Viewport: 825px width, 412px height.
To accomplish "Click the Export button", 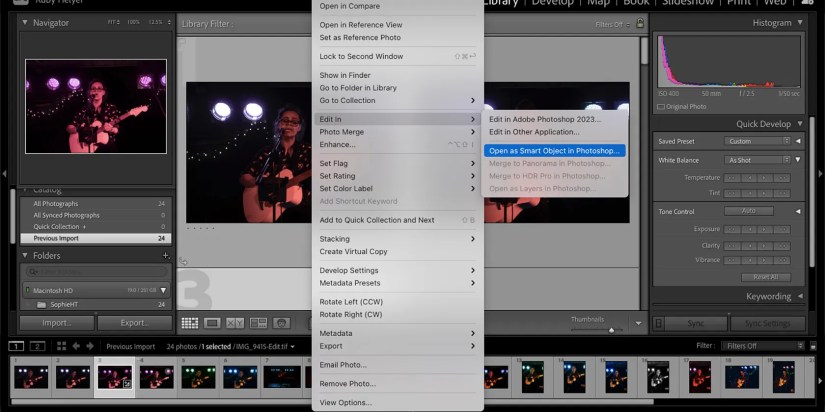I will coord(135,323).
